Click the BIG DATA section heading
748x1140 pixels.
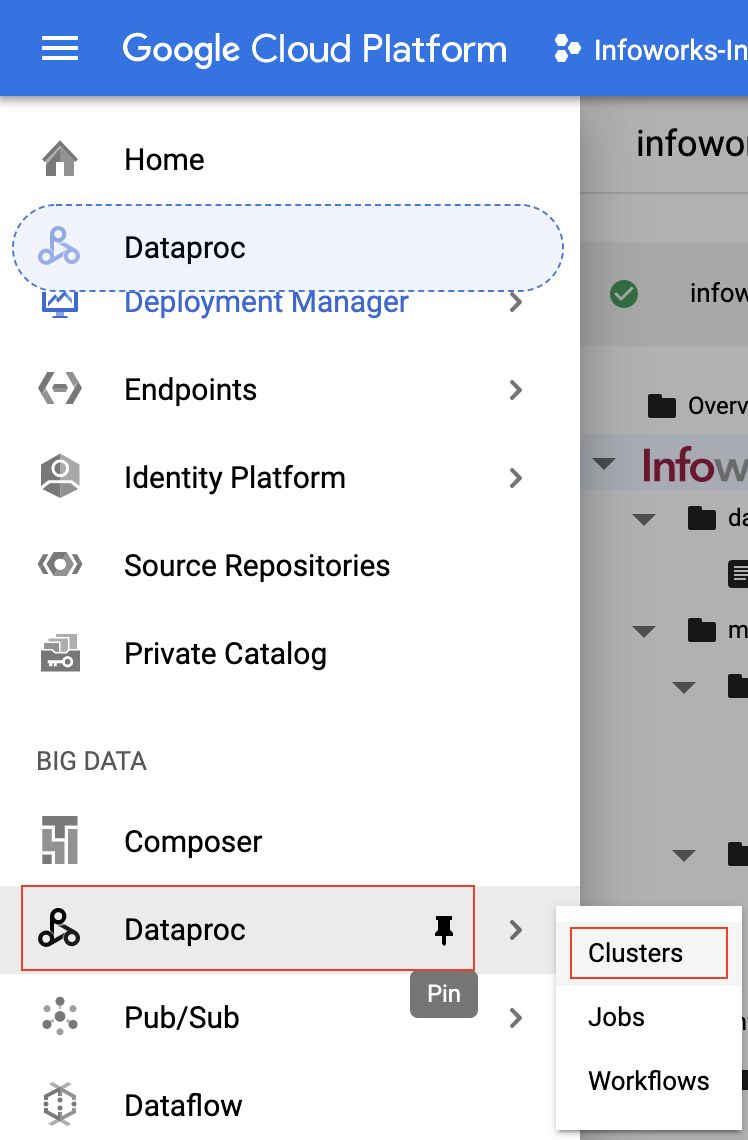tap(92, 760)
